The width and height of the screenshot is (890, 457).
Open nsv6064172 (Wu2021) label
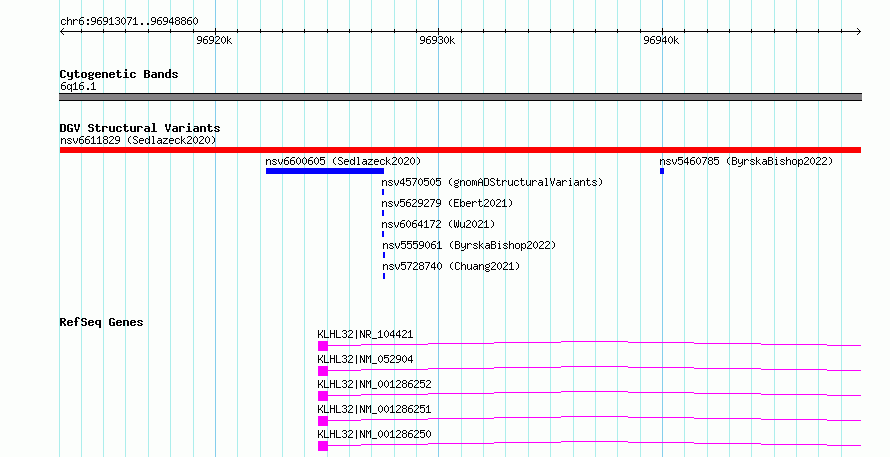click(x=438, y=224)
